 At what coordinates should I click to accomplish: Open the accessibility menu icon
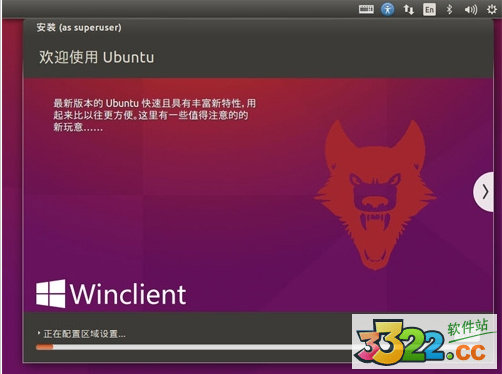(x=387, y=9)
